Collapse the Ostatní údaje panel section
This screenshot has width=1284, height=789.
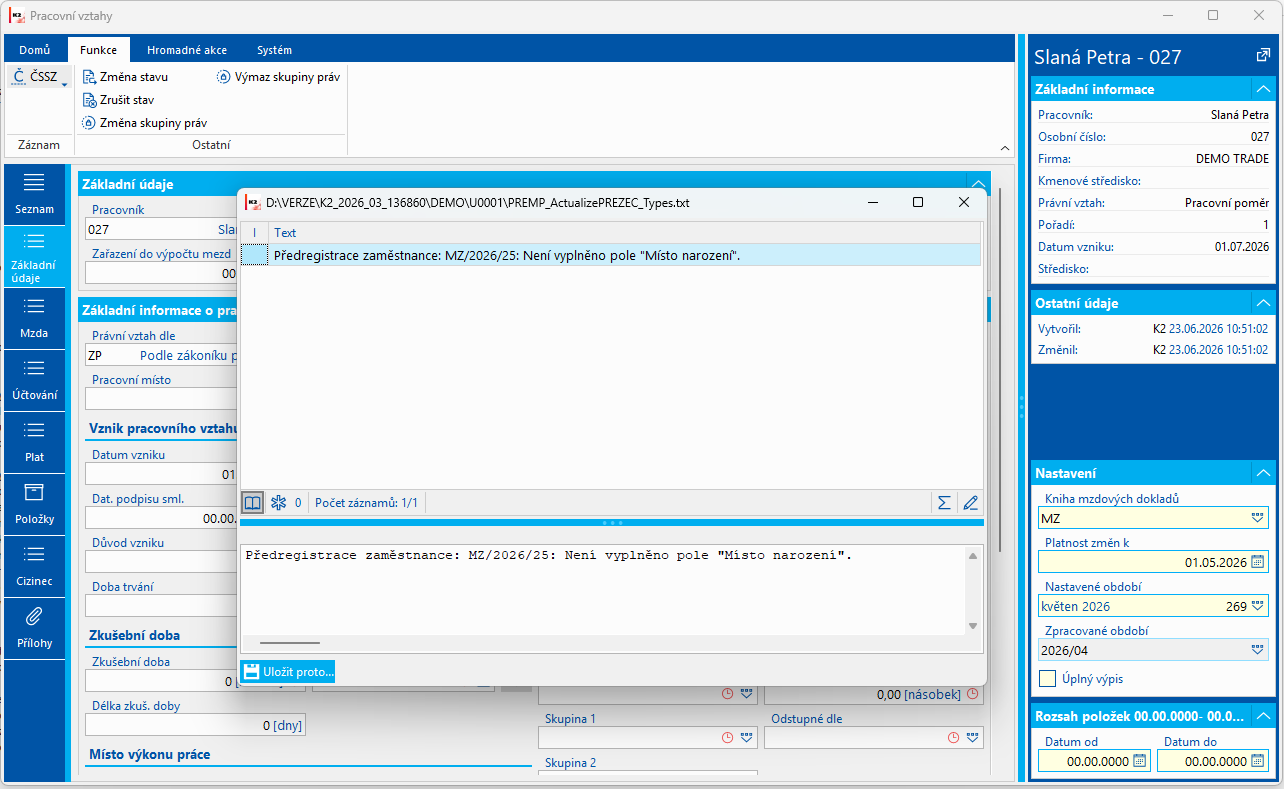pos(1262,303)
